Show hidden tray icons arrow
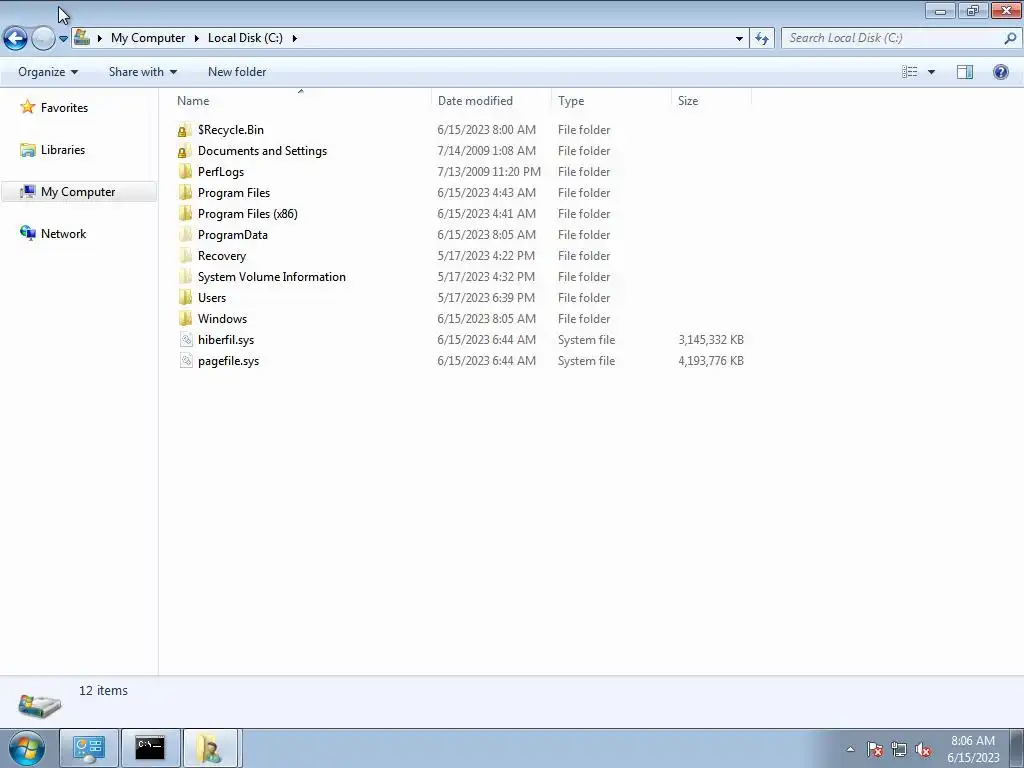Screen dimensions: 1024x768 tap(850, 749)
